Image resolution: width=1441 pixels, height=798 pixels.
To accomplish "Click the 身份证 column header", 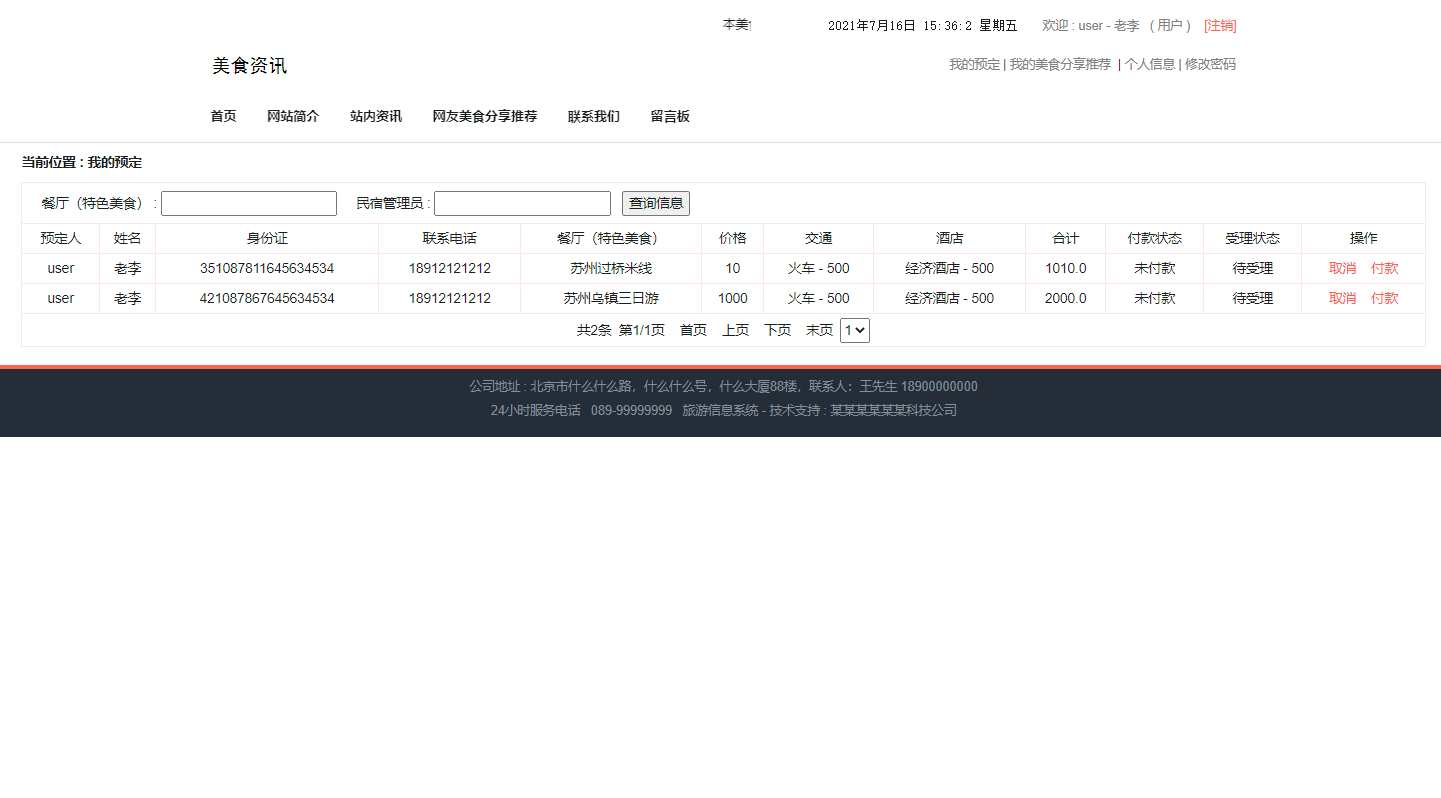I will [x=267, y=238].
